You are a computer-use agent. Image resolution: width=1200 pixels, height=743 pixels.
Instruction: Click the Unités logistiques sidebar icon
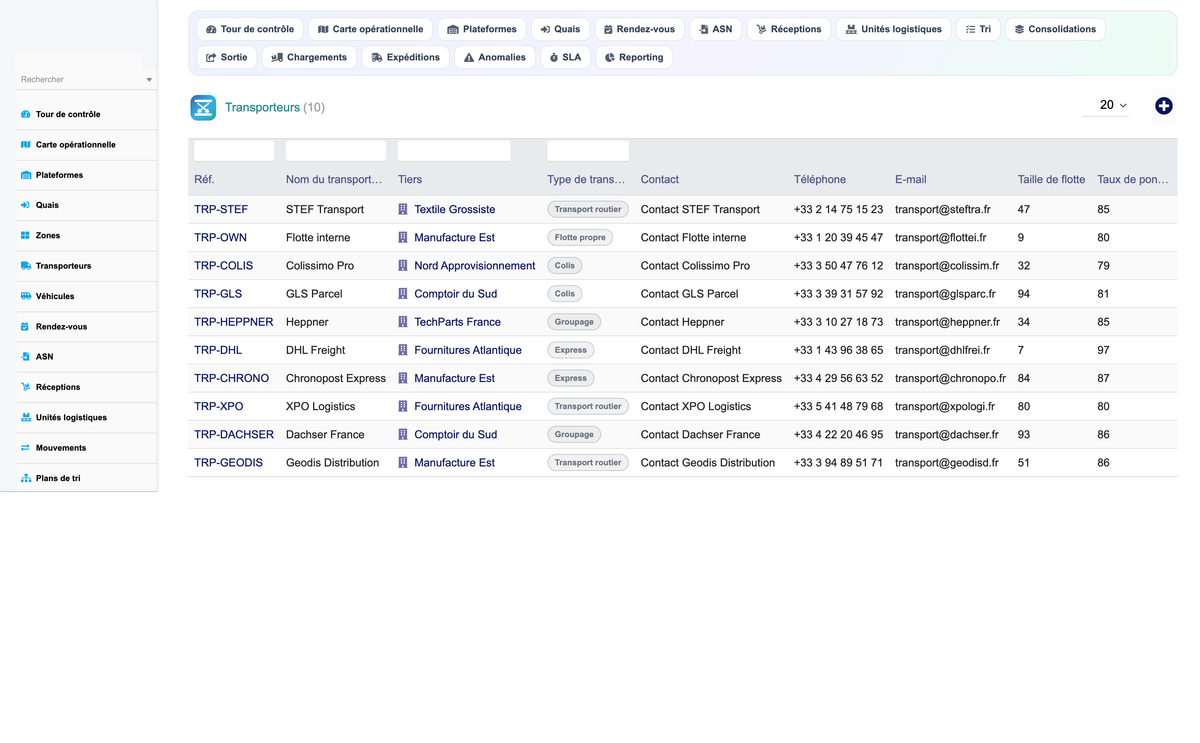click(x=26, y=418)
